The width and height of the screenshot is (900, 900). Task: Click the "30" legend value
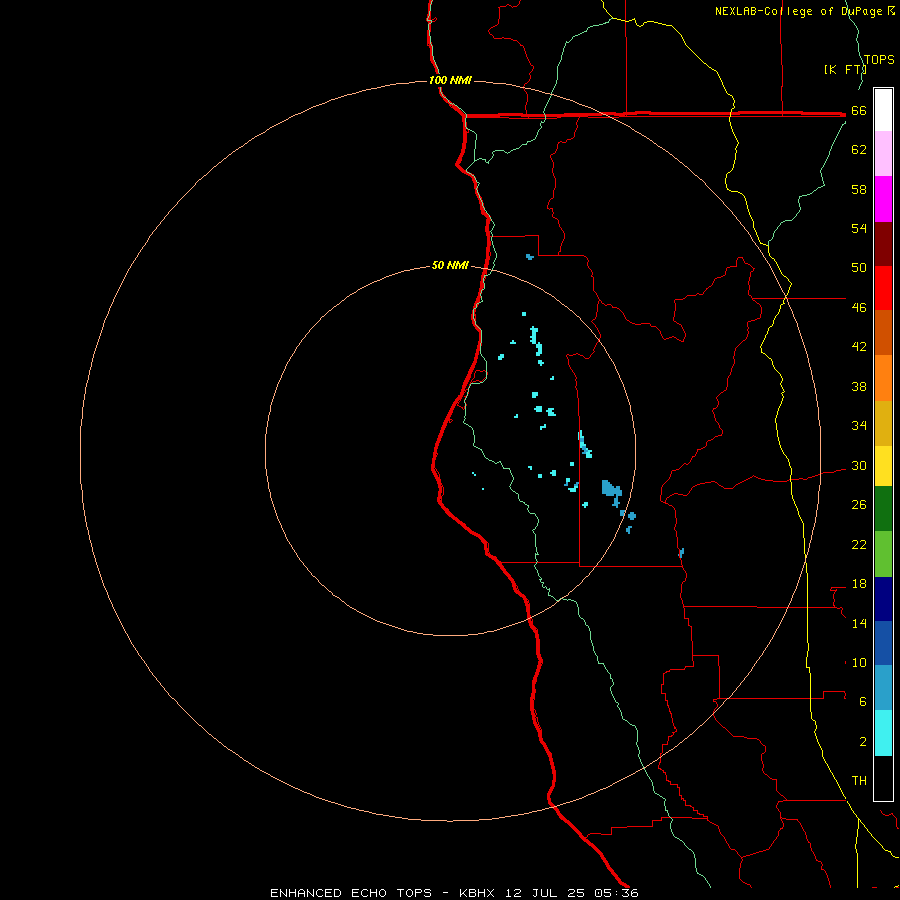(x=859, y=465)
